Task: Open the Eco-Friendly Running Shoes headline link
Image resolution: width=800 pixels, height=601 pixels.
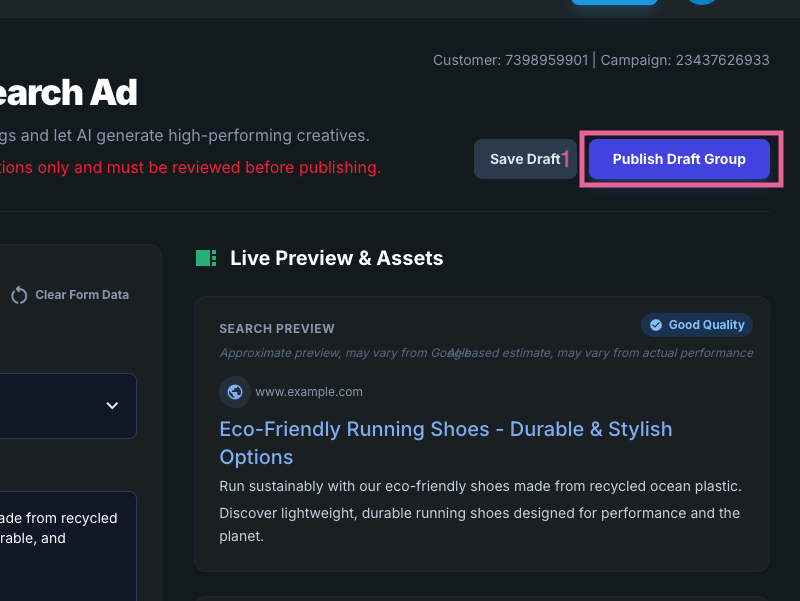Action: click(x=445, y=429)
